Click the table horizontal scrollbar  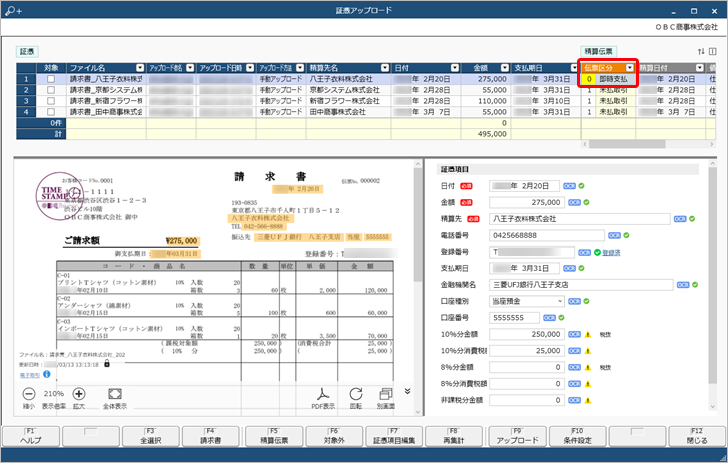pyautogui.click(x=627, y=144)
